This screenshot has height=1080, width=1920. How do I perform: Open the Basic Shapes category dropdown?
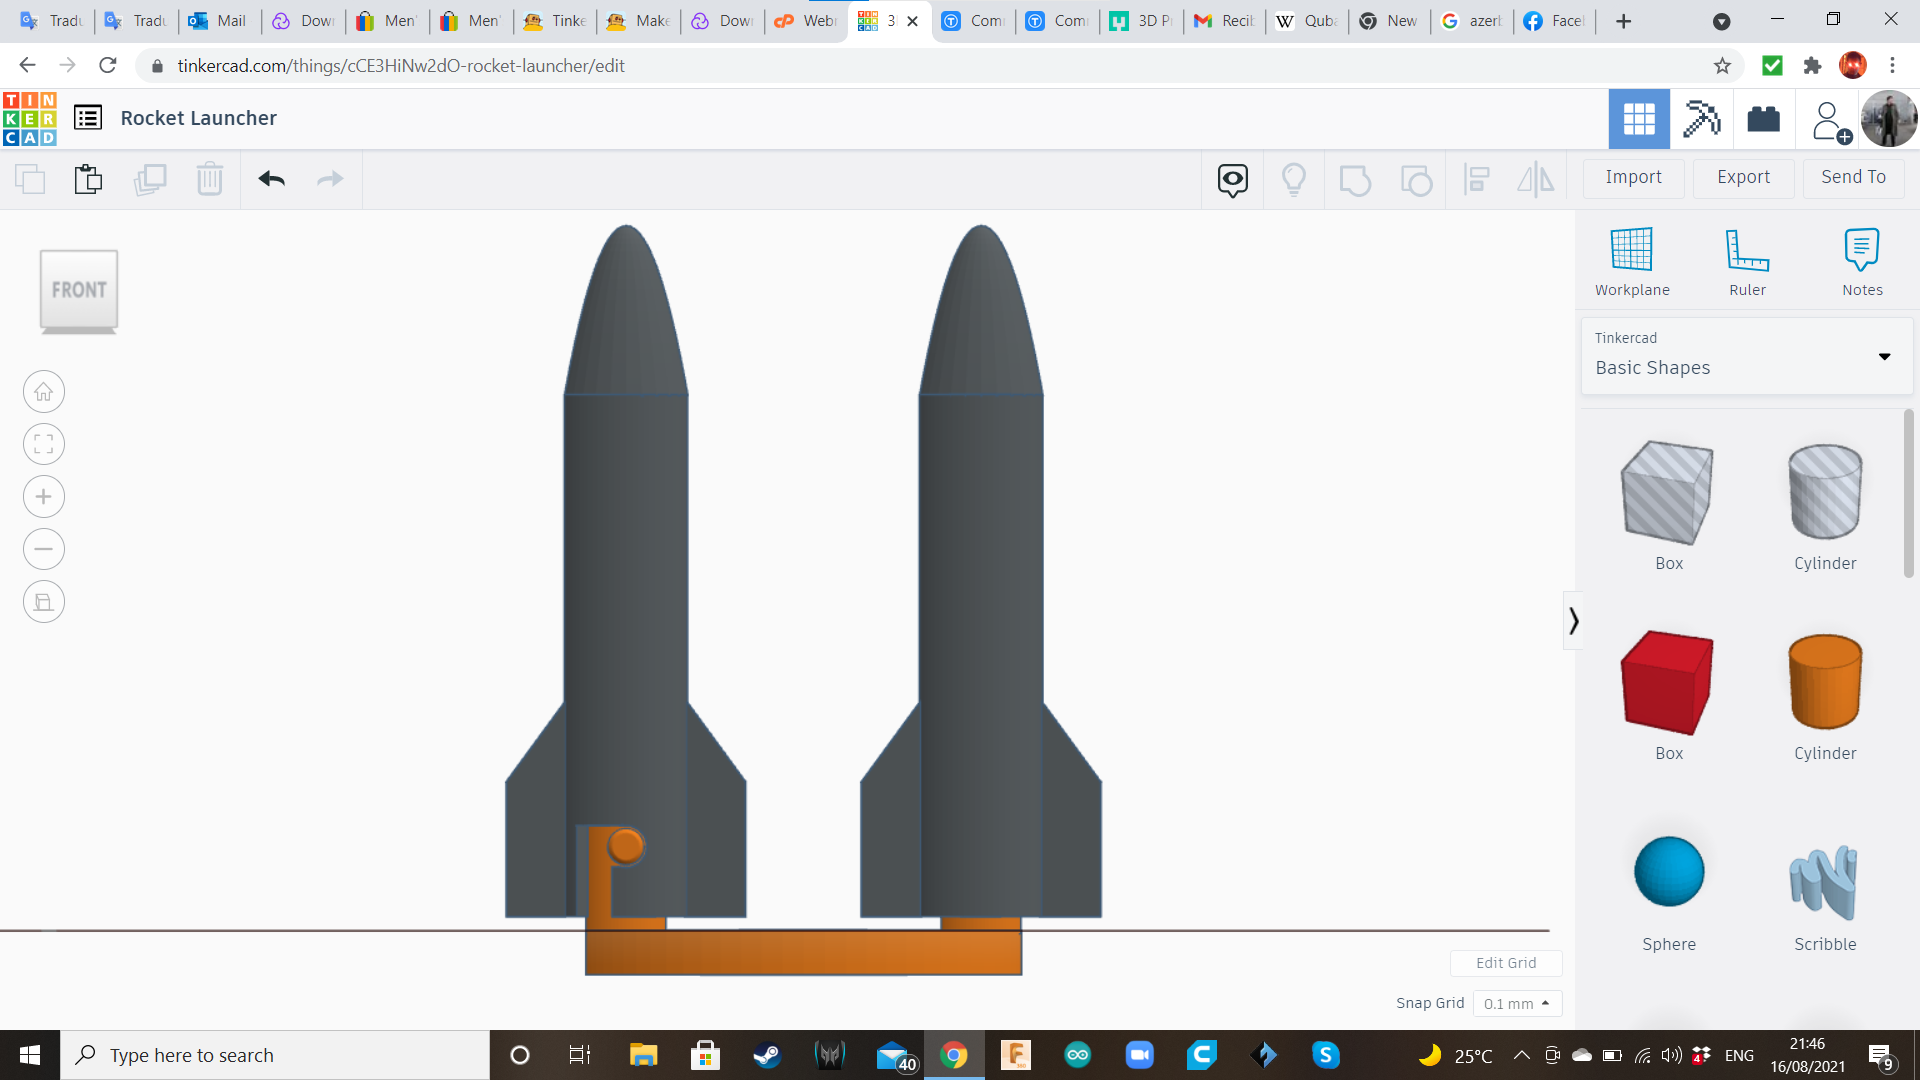tap(1886, 356)
